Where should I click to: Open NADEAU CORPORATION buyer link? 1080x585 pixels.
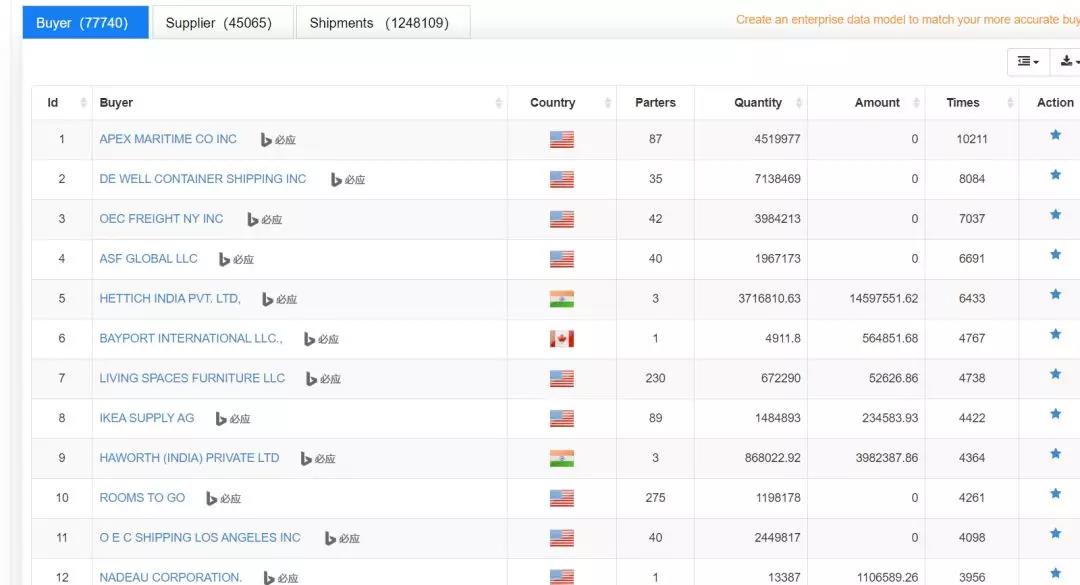pos(171,577)
